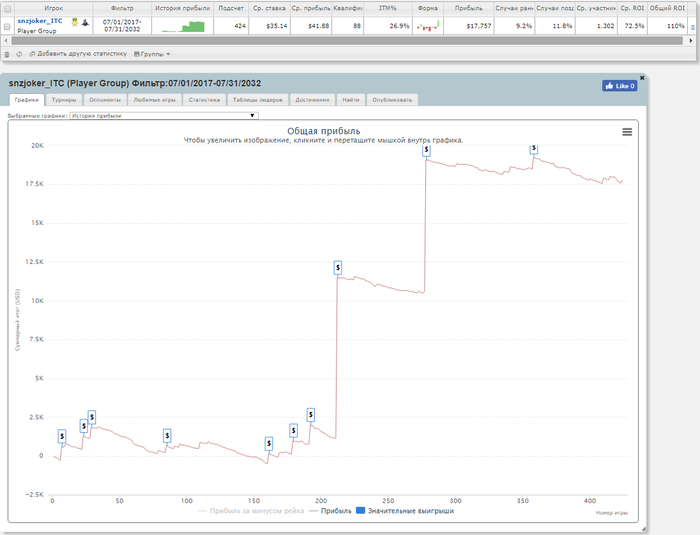700x535 pixels.
Task: Click the star medal icon beside snzjoker_ITC
Action: [x=75, y=22]
